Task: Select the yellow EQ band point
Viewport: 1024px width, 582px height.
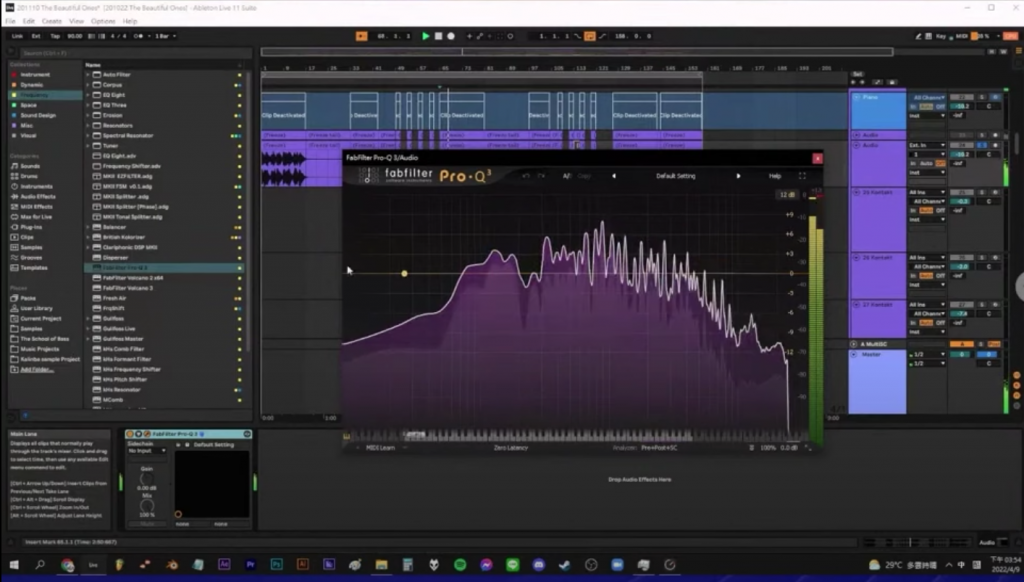Action: pos(404,273)
